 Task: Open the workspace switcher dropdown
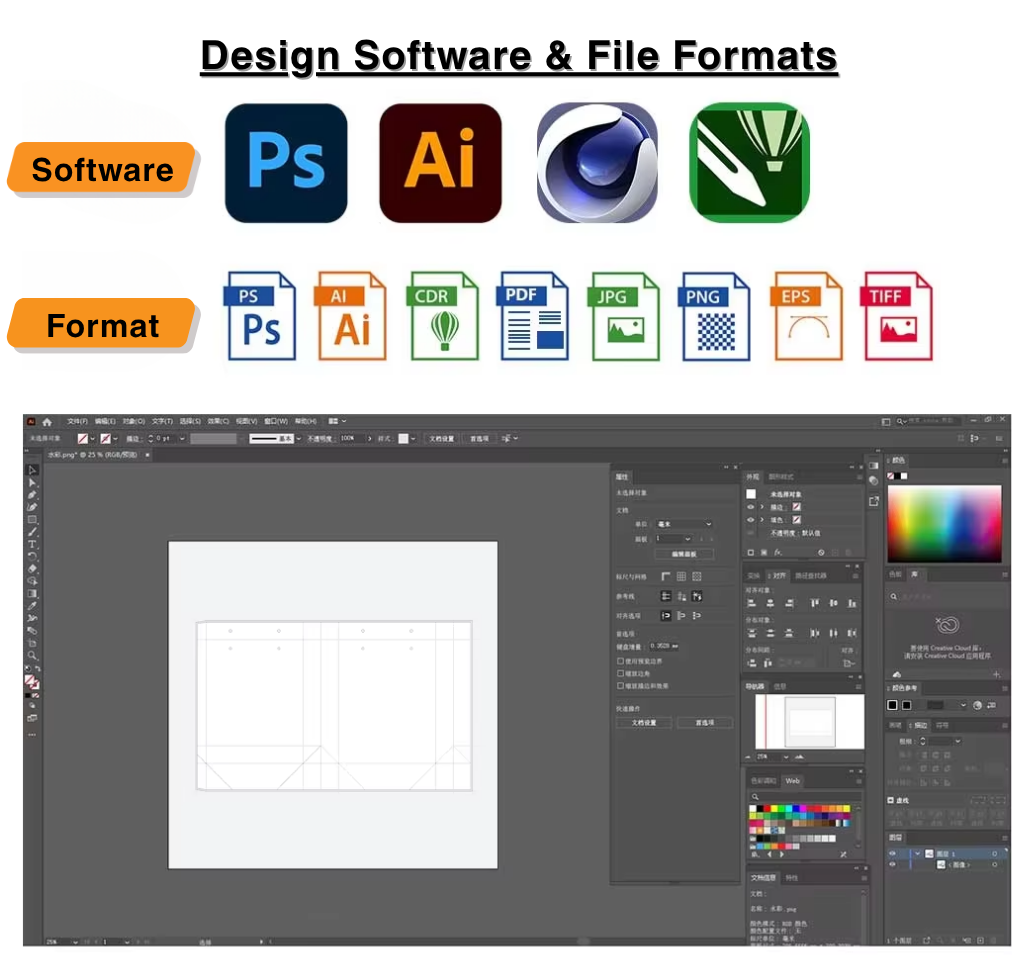(338, 421)
